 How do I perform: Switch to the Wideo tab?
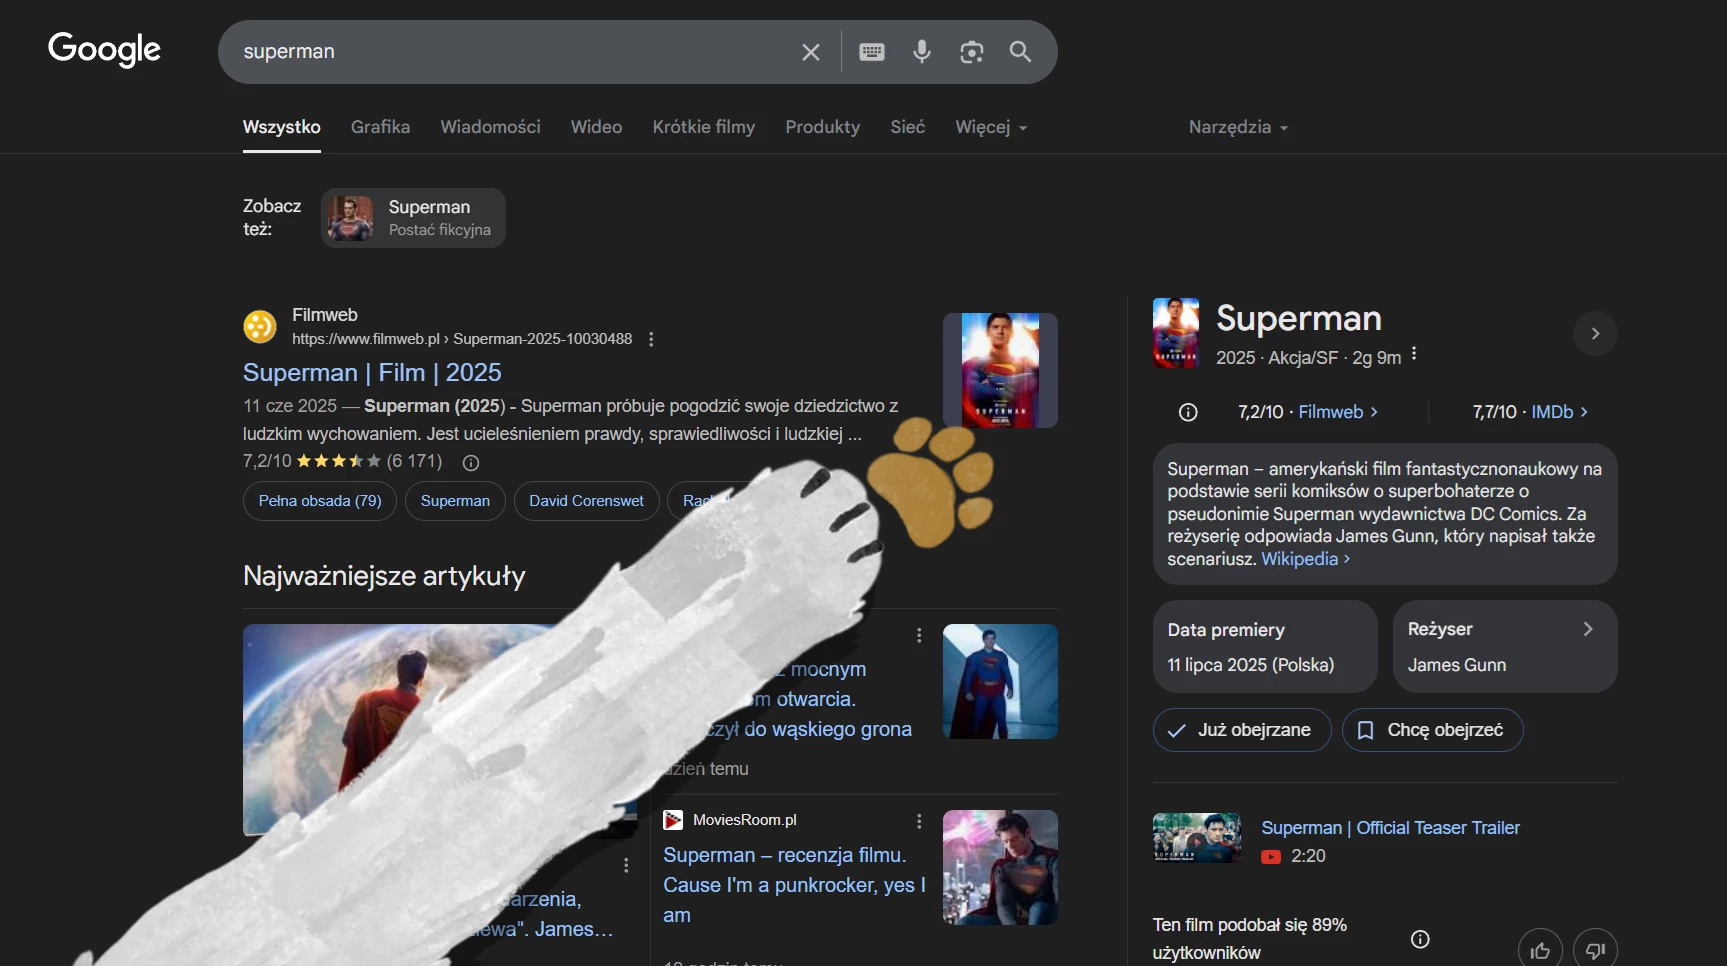coord(596,127)
